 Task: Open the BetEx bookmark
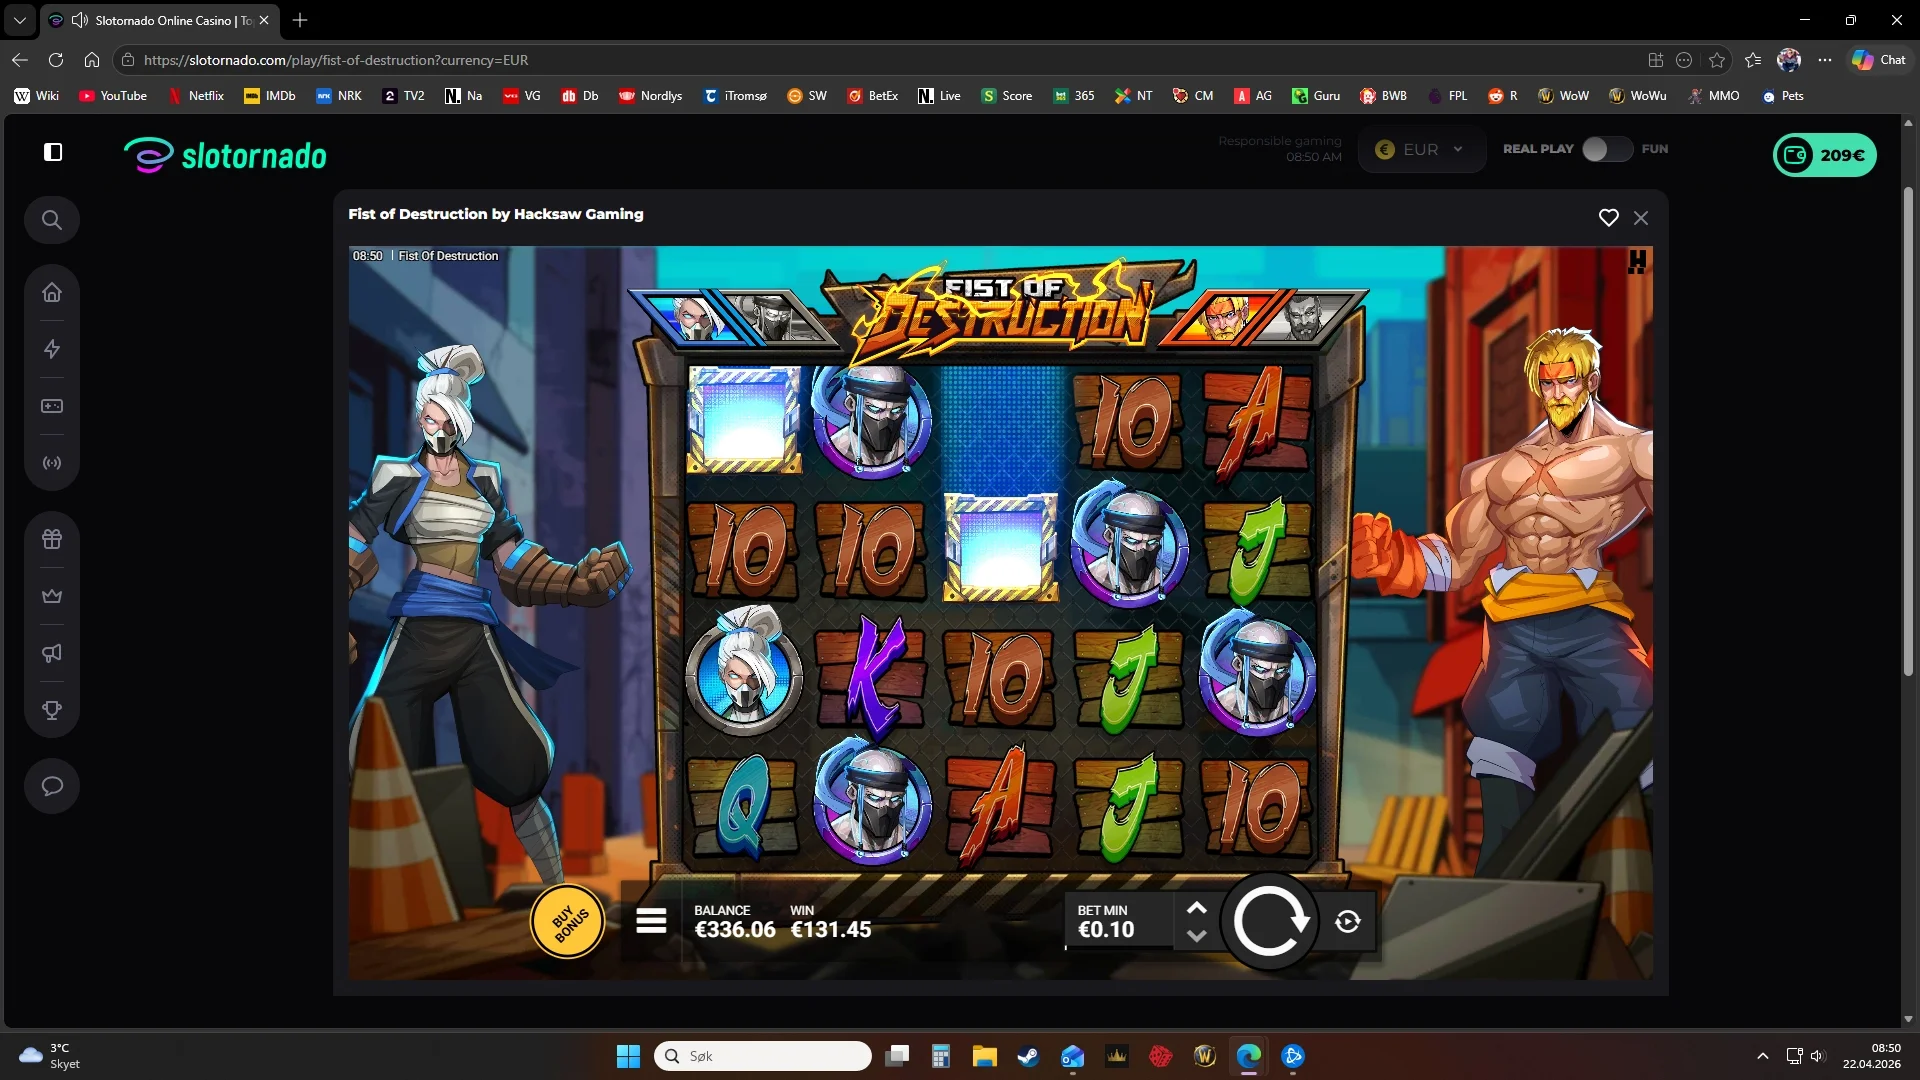[x=873, y=96]
